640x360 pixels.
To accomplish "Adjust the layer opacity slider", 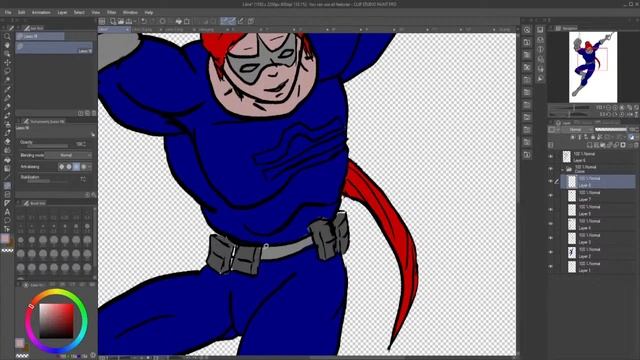I will point(611,129).
